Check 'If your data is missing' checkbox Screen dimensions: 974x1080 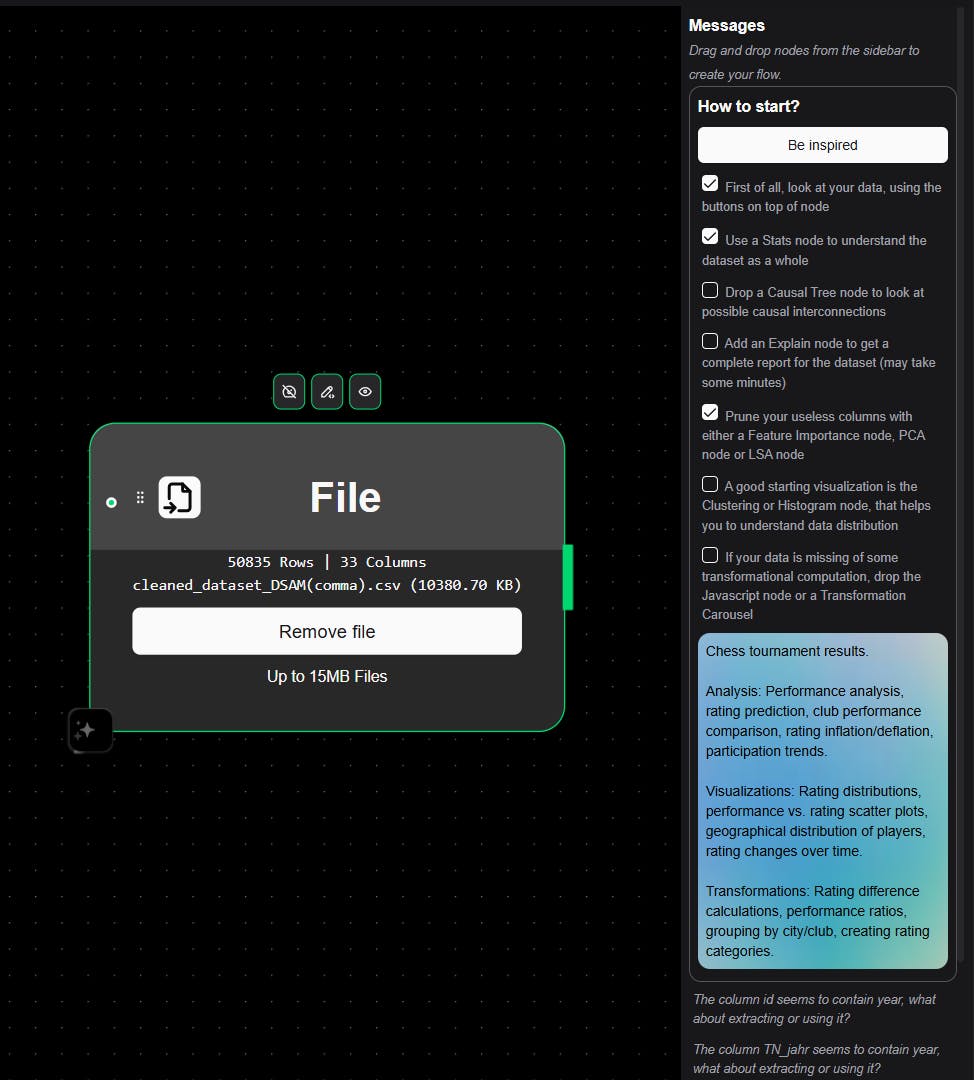pyautogui.click(x=710, y=555)
